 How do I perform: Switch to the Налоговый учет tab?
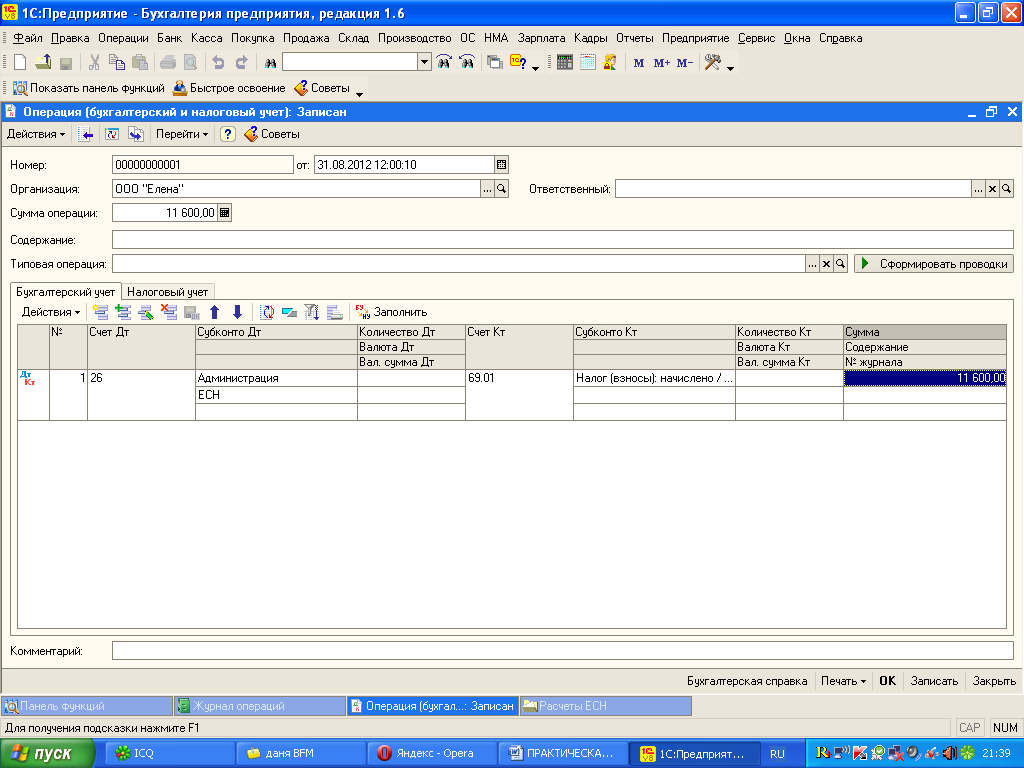(x=168, y=292)
